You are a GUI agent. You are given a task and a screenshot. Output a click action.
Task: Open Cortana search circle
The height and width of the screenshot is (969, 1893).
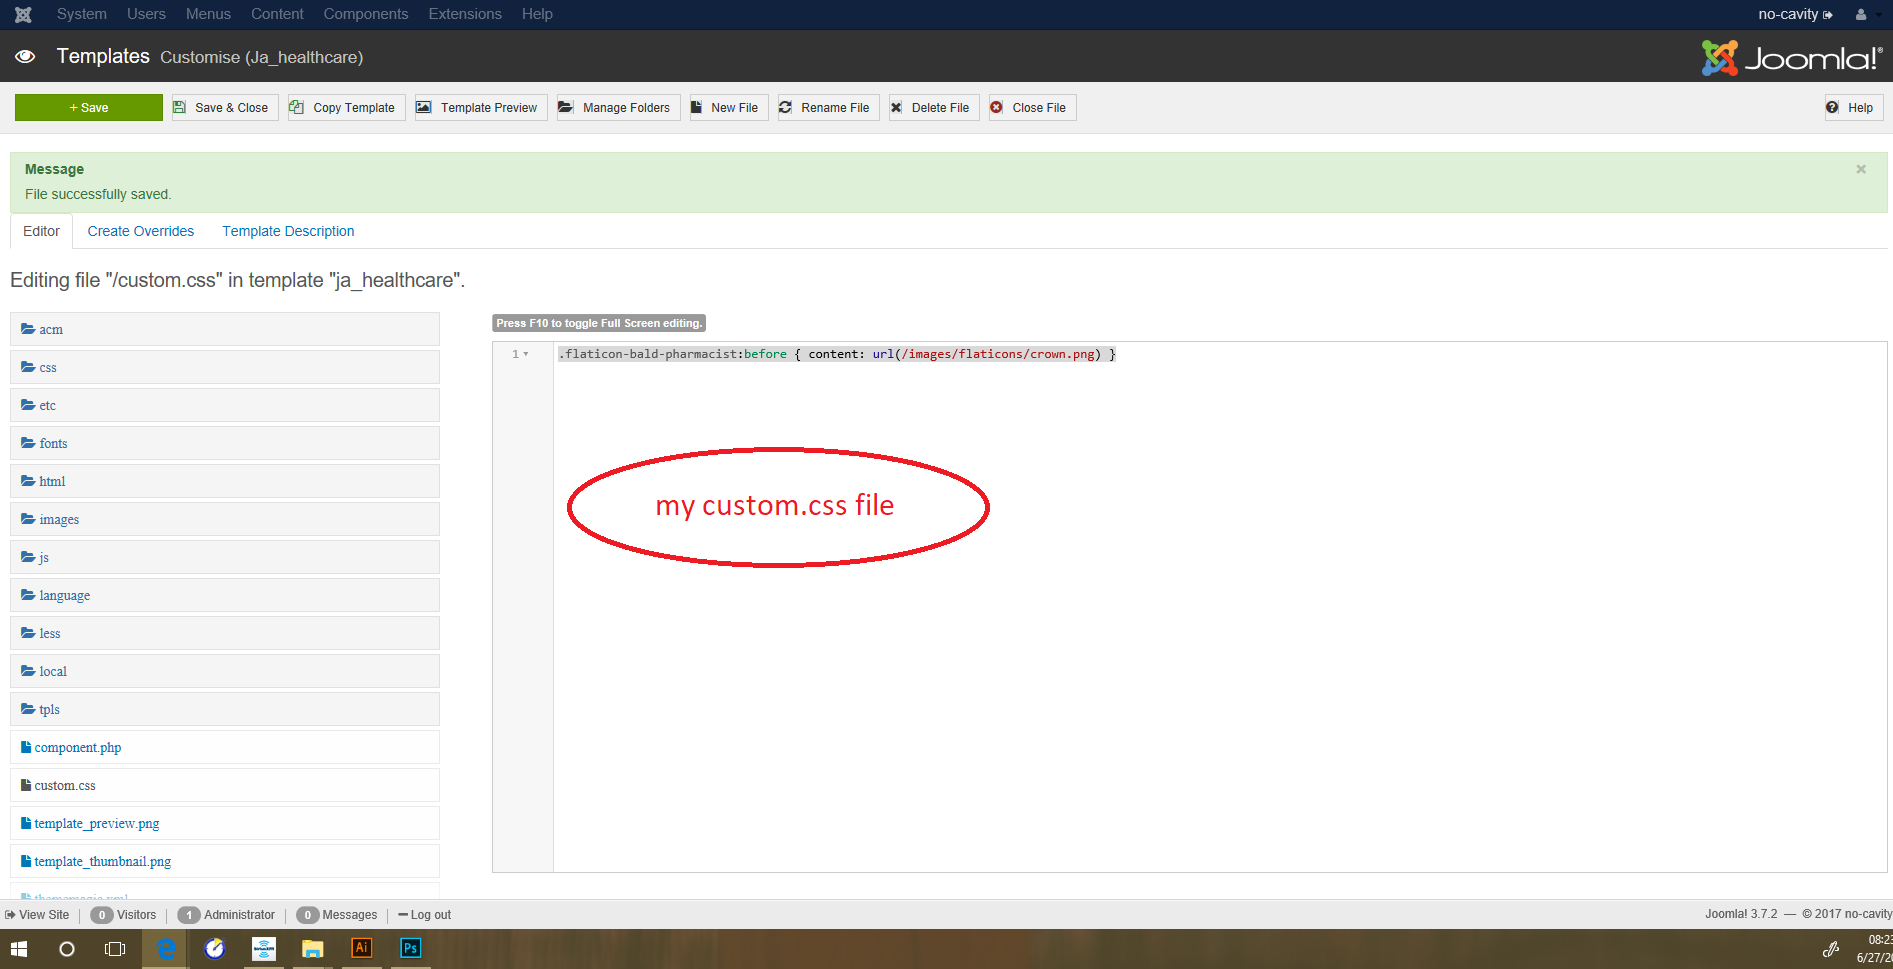click(67, 948)
